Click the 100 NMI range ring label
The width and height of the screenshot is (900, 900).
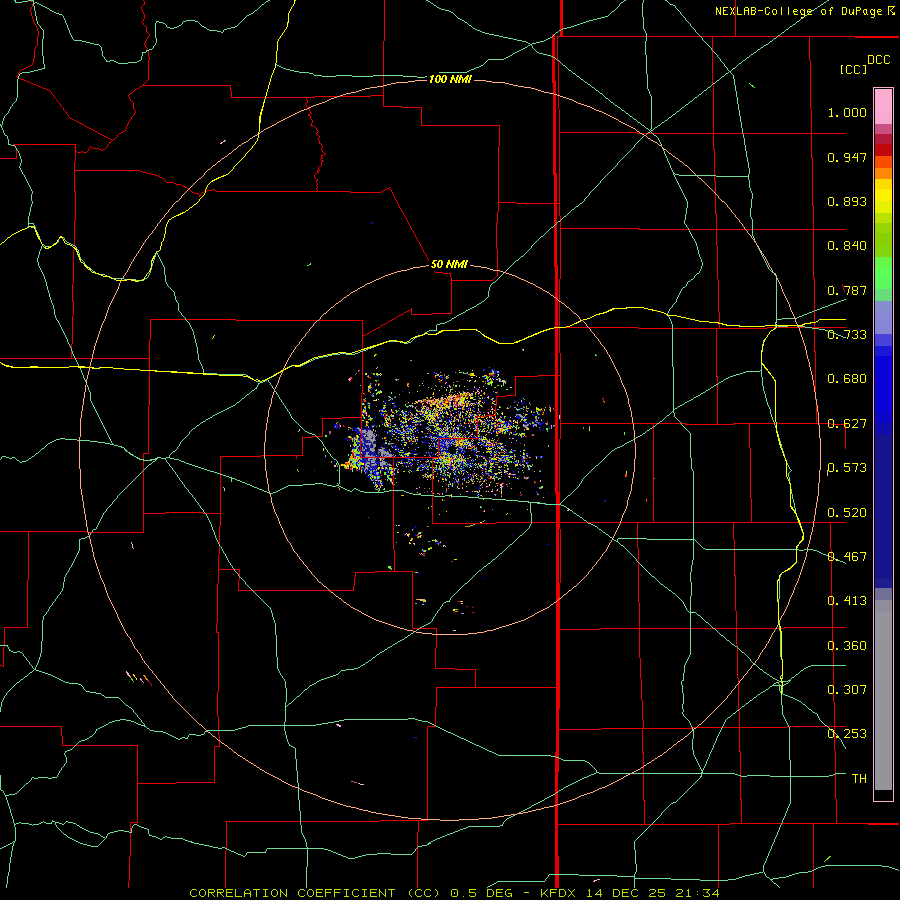point(450,79)
